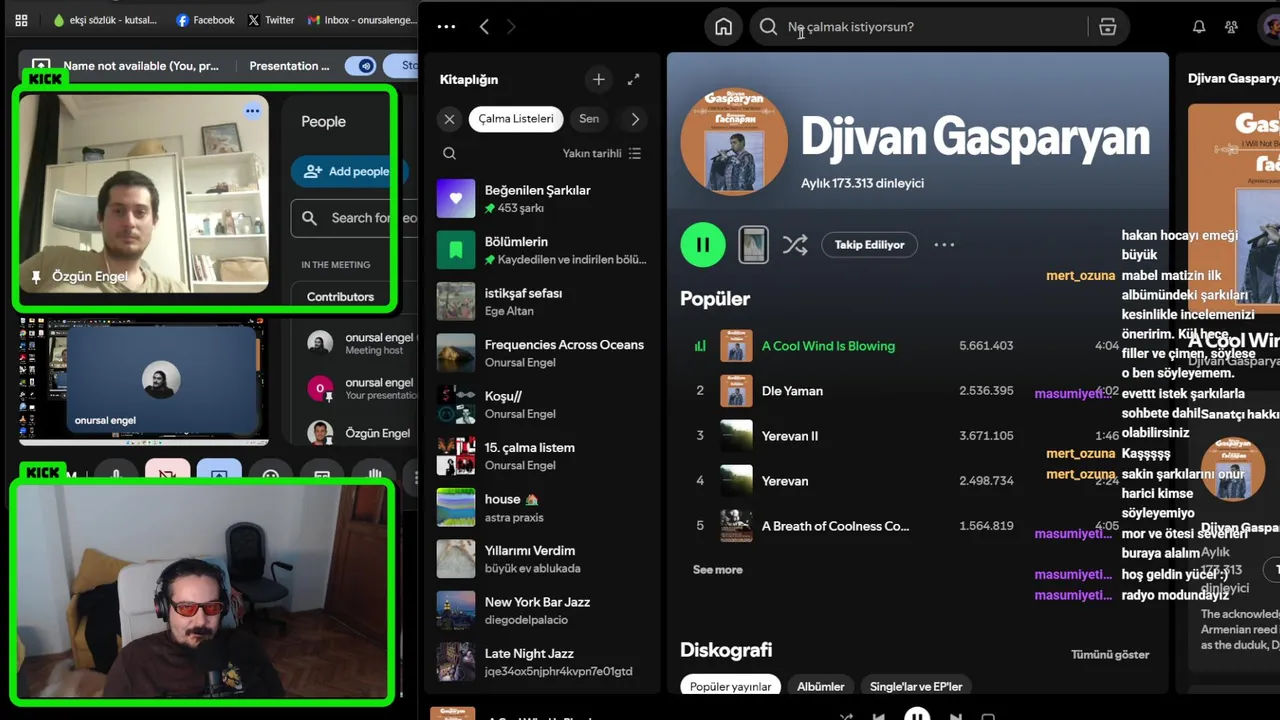Clear the library filter with the X
The width and height of the screenshot is (1280, 720).
(x=449, y=119)
